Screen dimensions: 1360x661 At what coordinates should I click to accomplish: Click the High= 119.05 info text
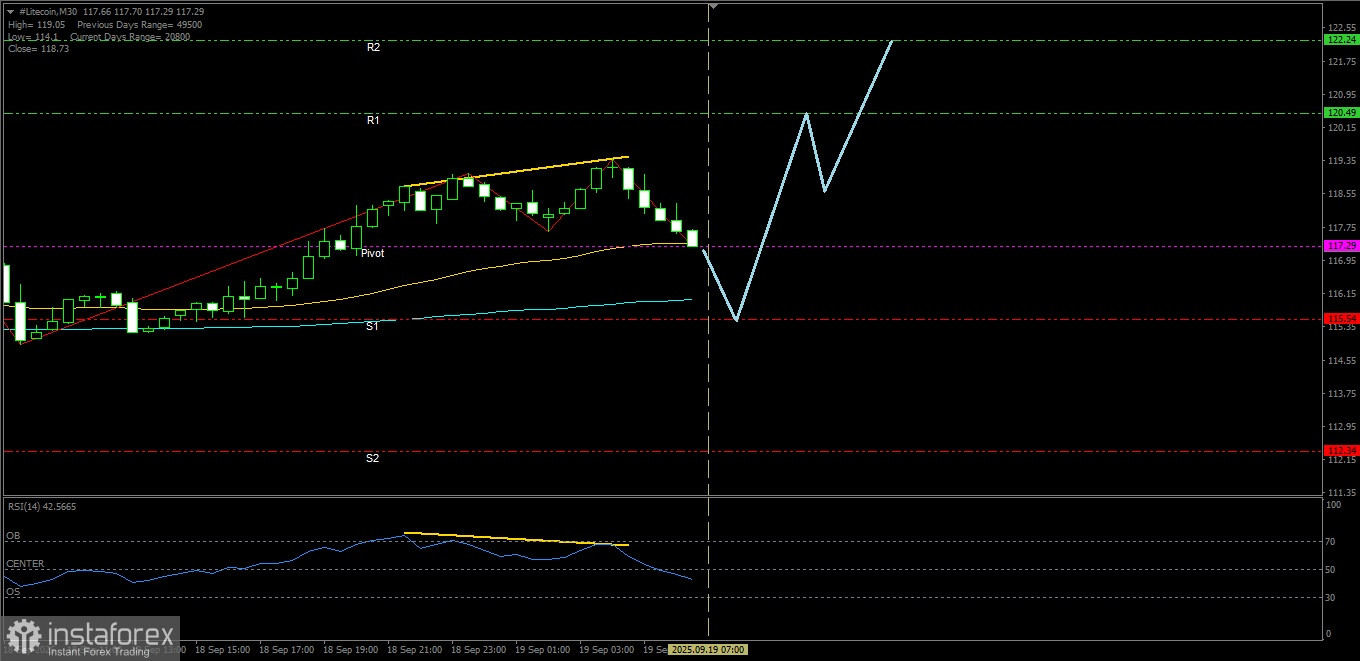click(35, 24)
